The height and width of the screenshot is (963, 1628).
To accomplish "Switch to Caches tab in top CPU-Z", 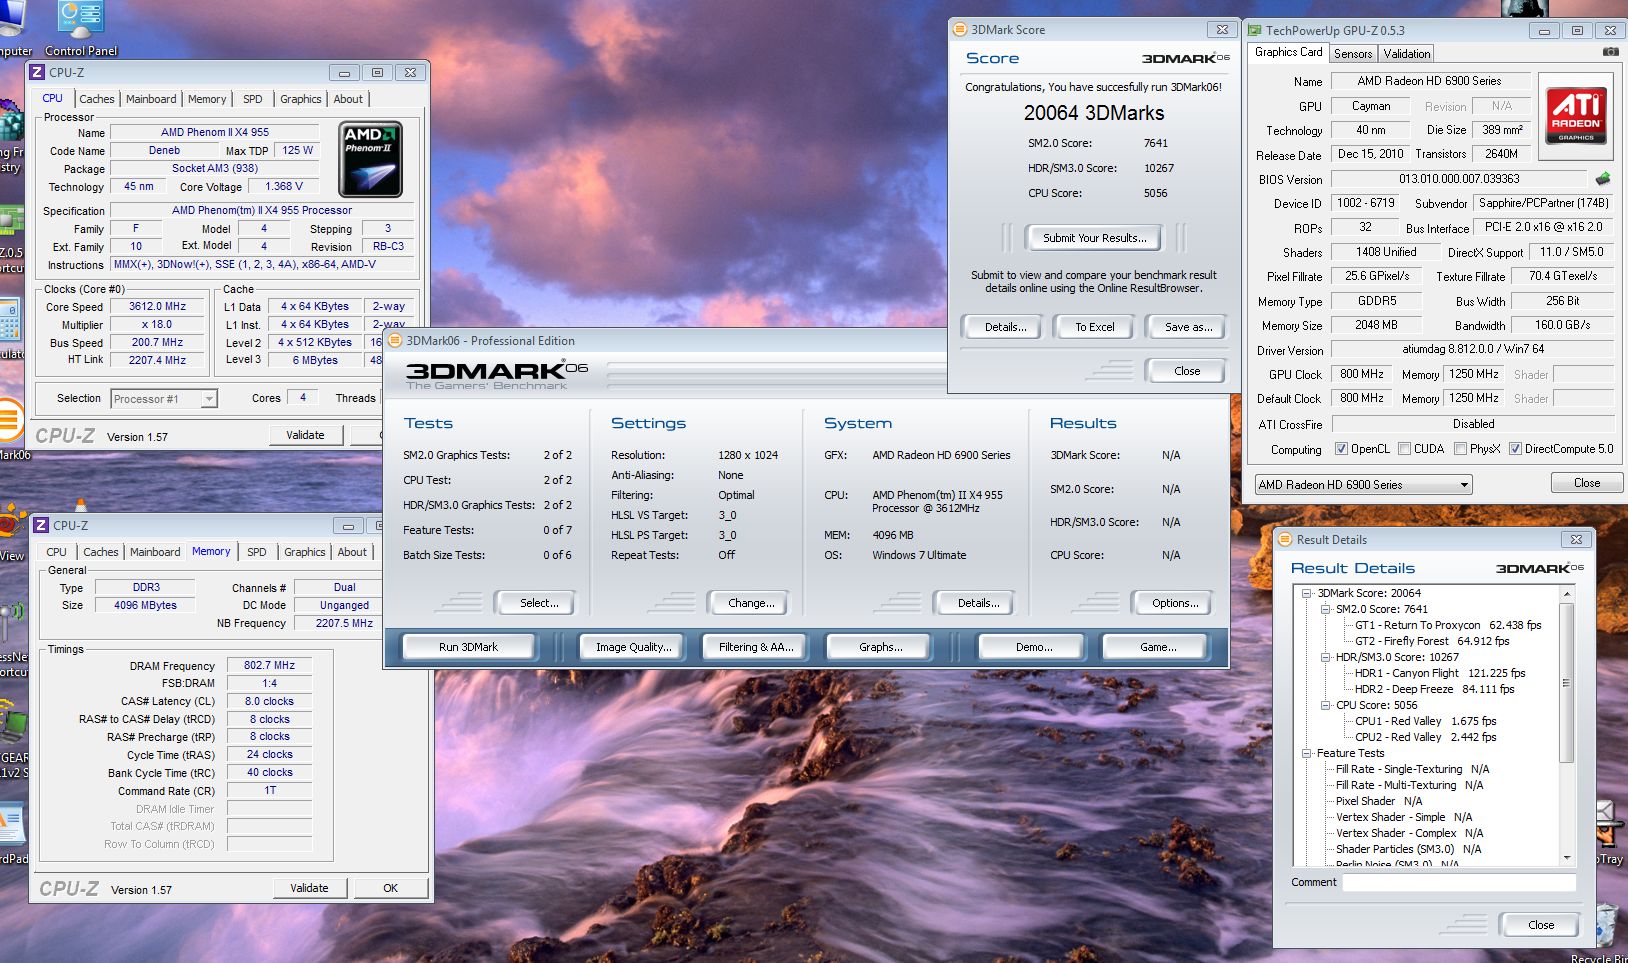I will tap(97, 99).
